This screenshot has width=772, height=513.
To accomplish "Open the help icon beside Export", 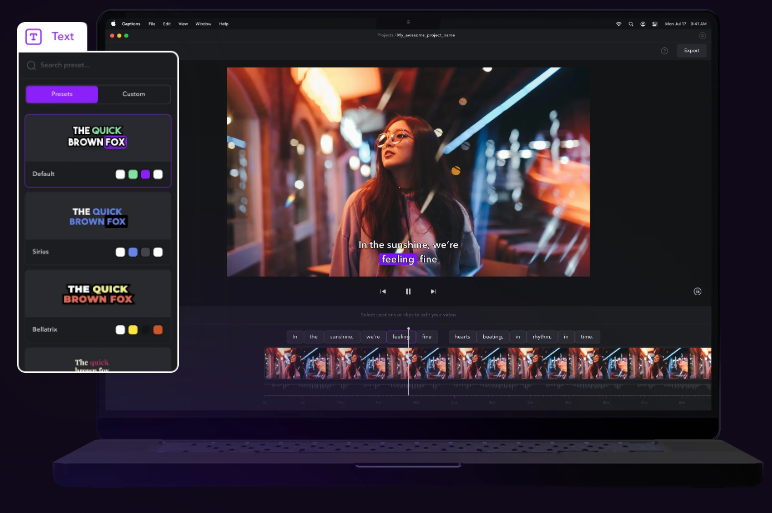I will tap(664, 51).
